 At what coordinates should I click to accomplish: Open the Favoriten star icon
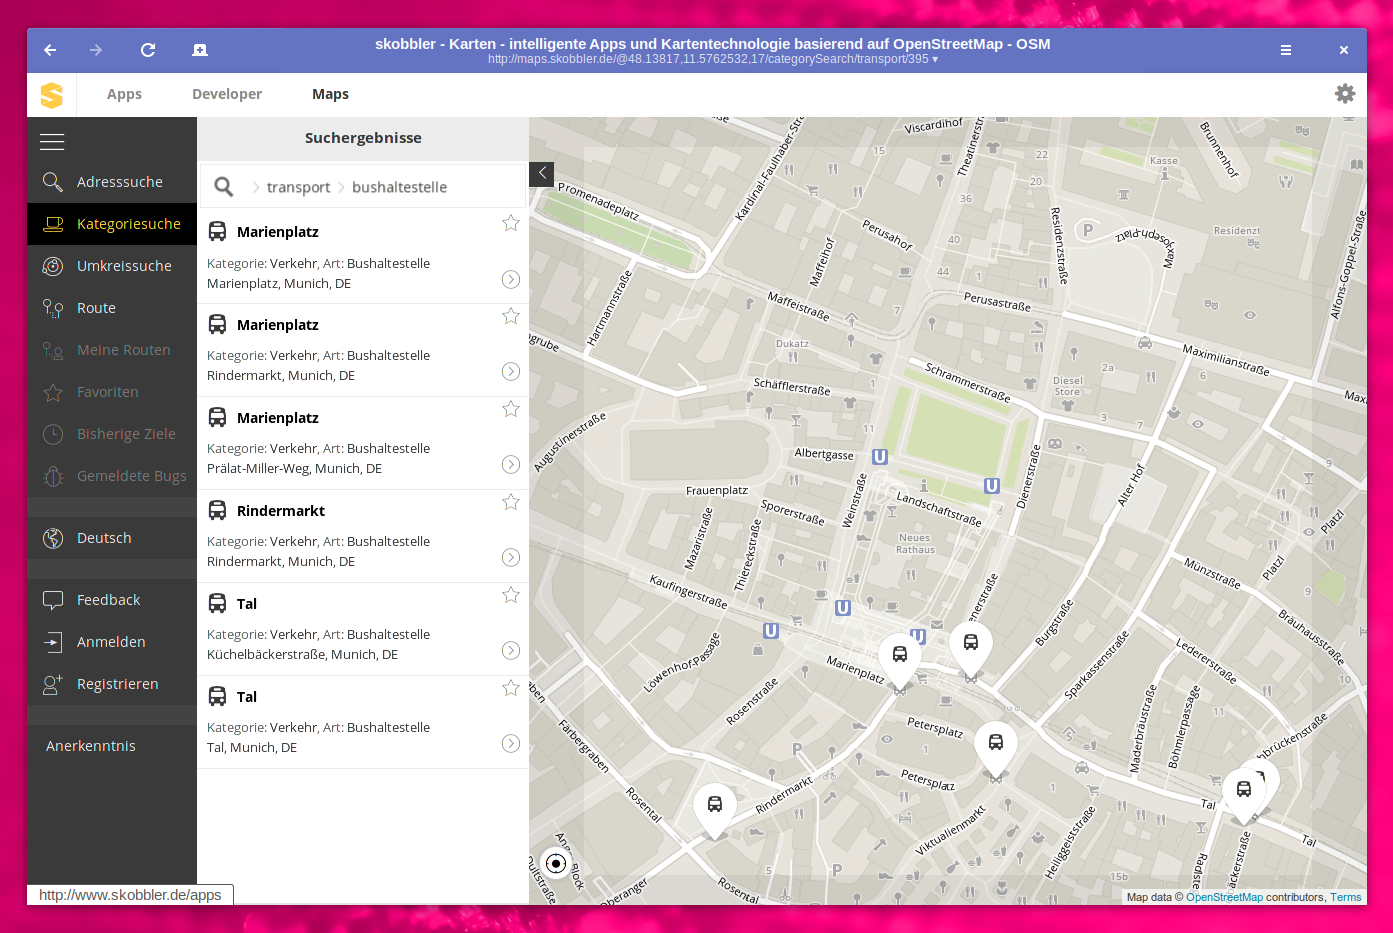click(52, 392)
